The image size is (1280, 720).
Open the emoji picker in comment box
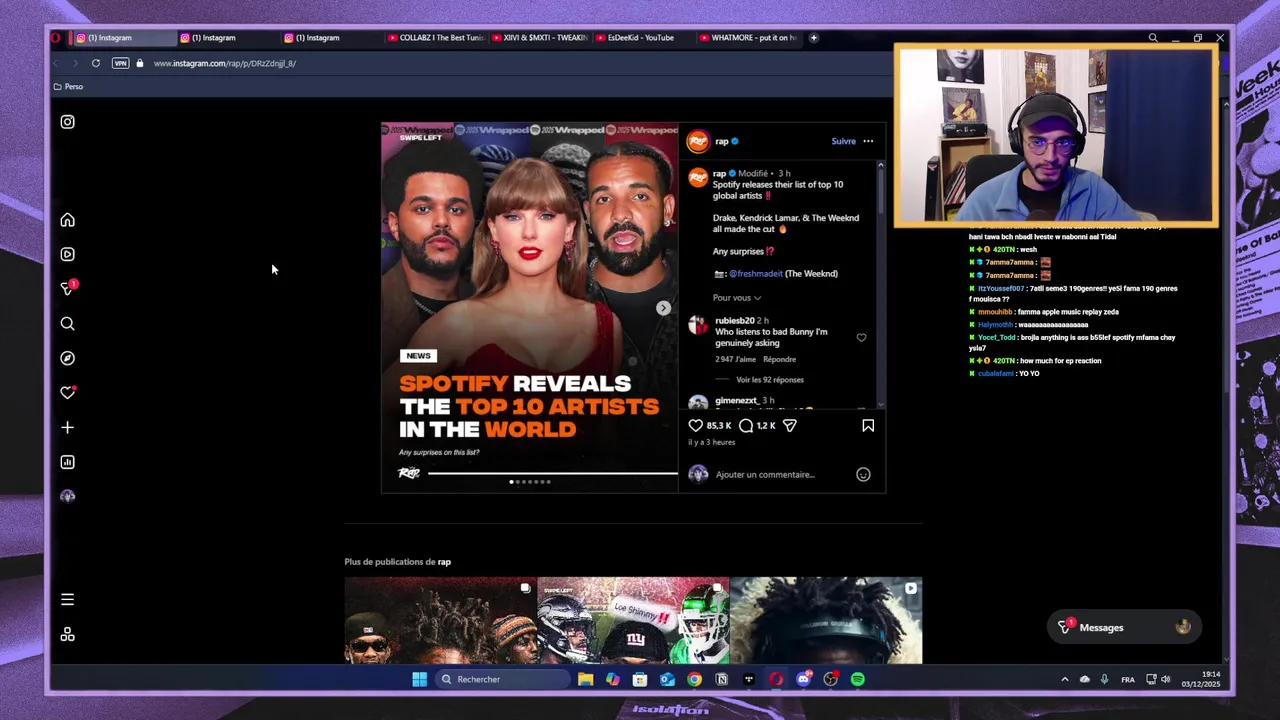(863, 475)
